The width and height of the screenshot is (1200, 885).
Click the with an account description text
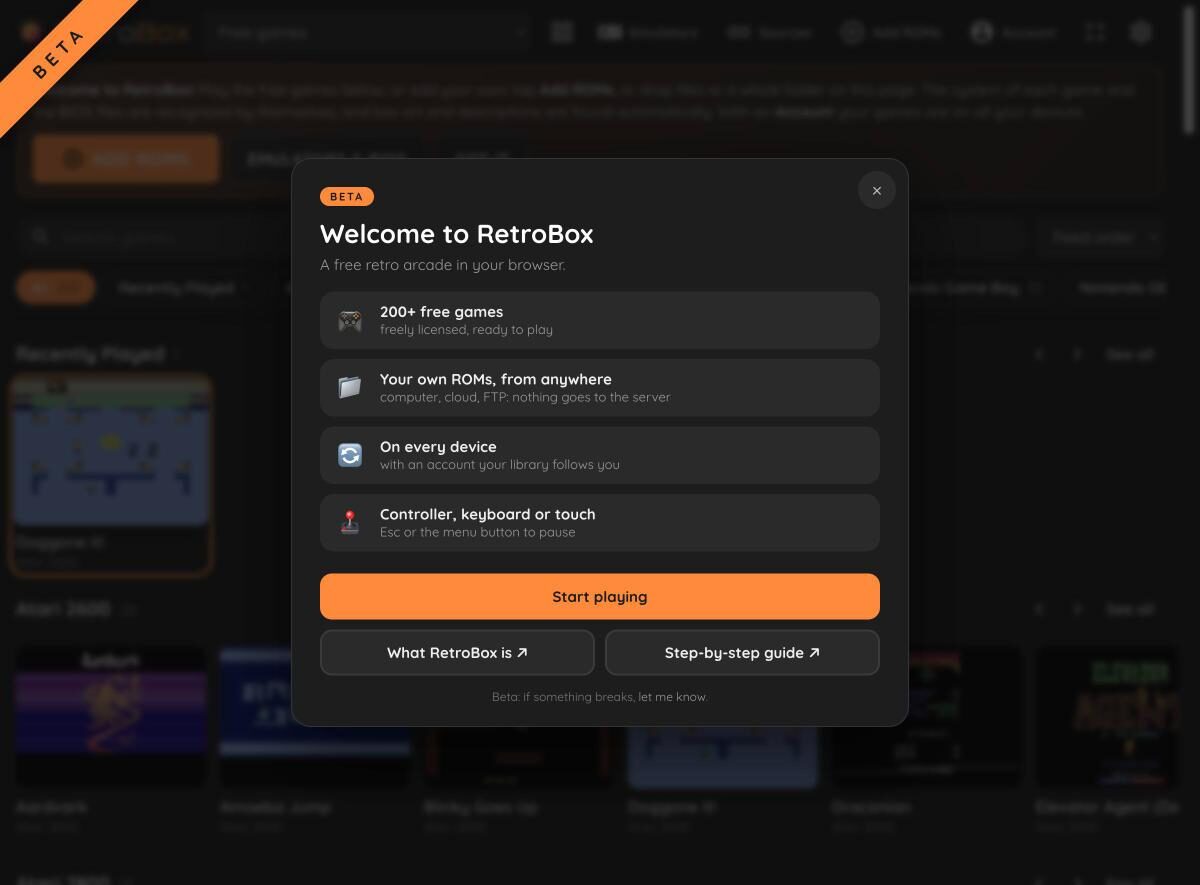click(500, 464)
